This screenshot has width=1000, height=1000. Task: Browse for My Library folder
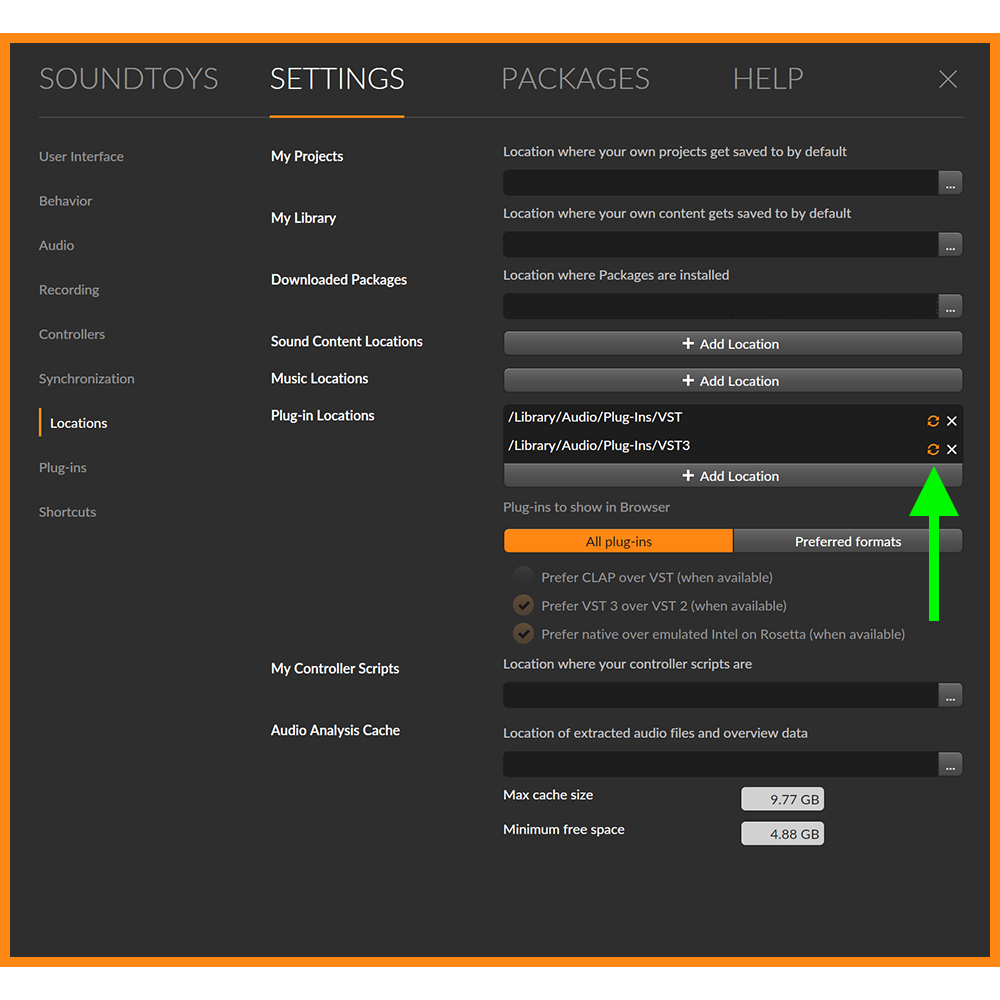950,244
